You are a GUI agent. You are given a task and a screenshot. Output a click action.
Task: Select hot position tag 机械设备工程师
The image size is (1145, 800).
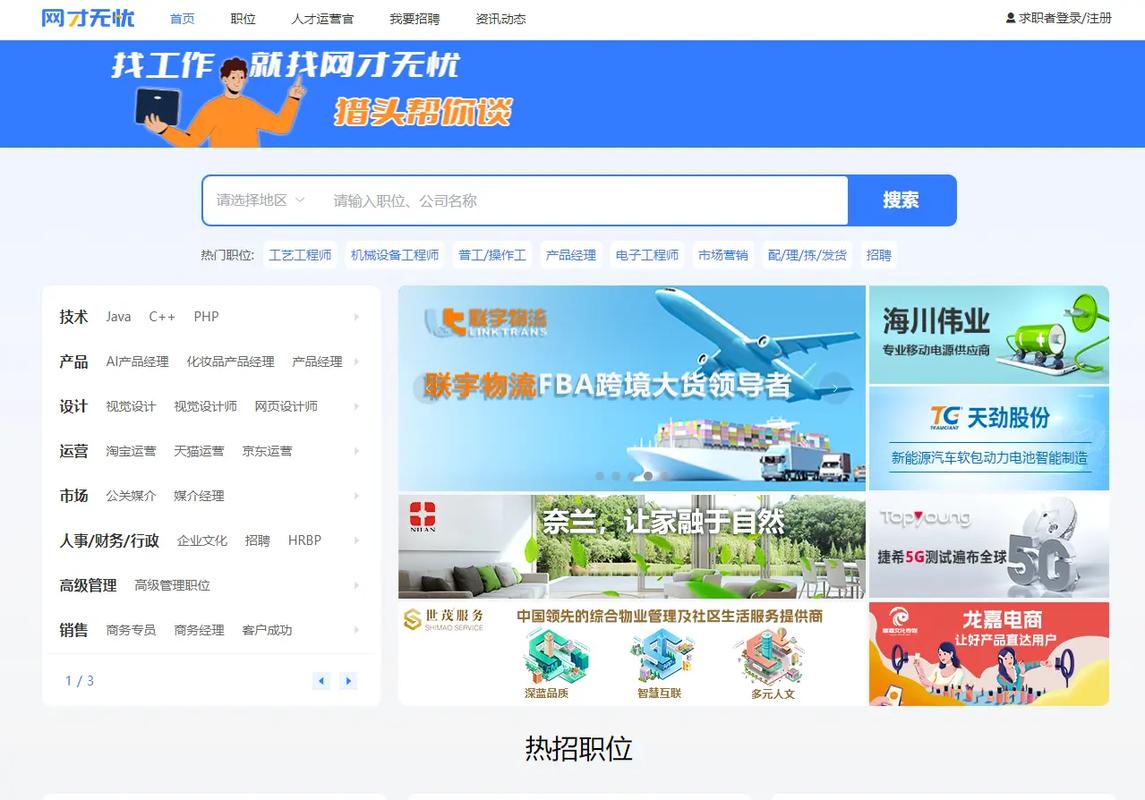click(394, 255)
